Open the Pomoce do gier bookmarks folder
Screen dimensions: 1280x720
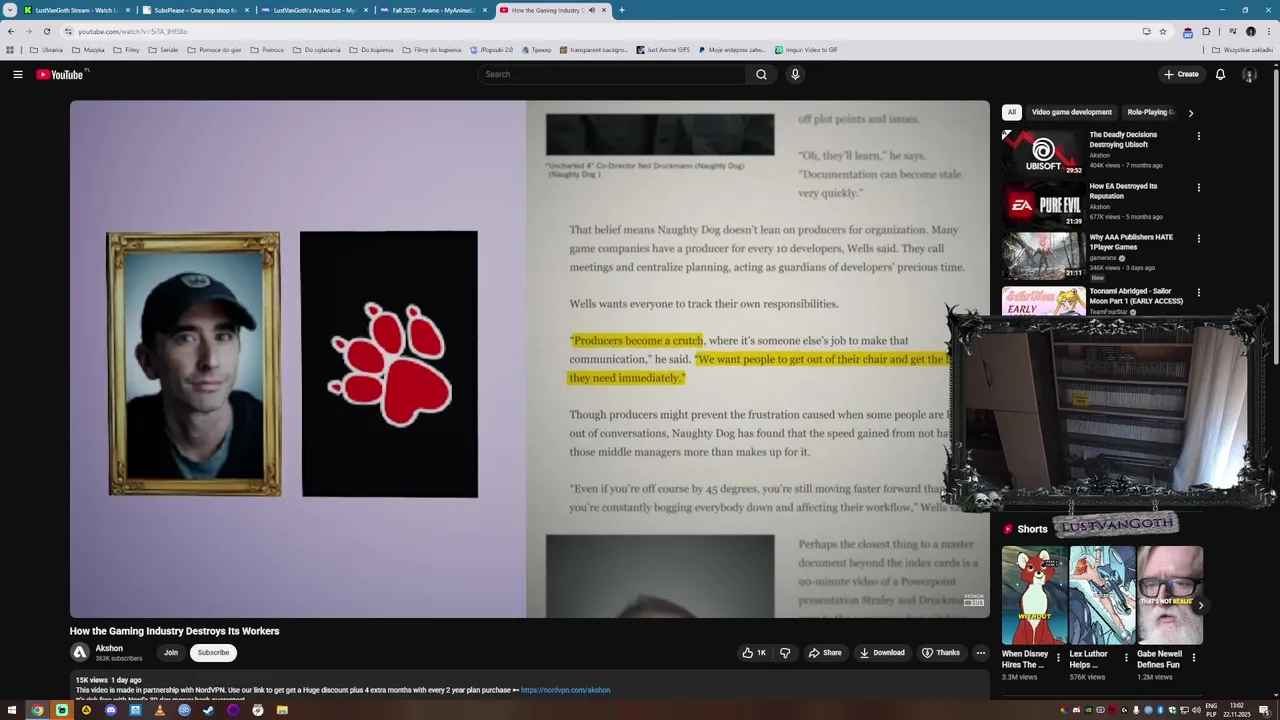click(213, 49)
